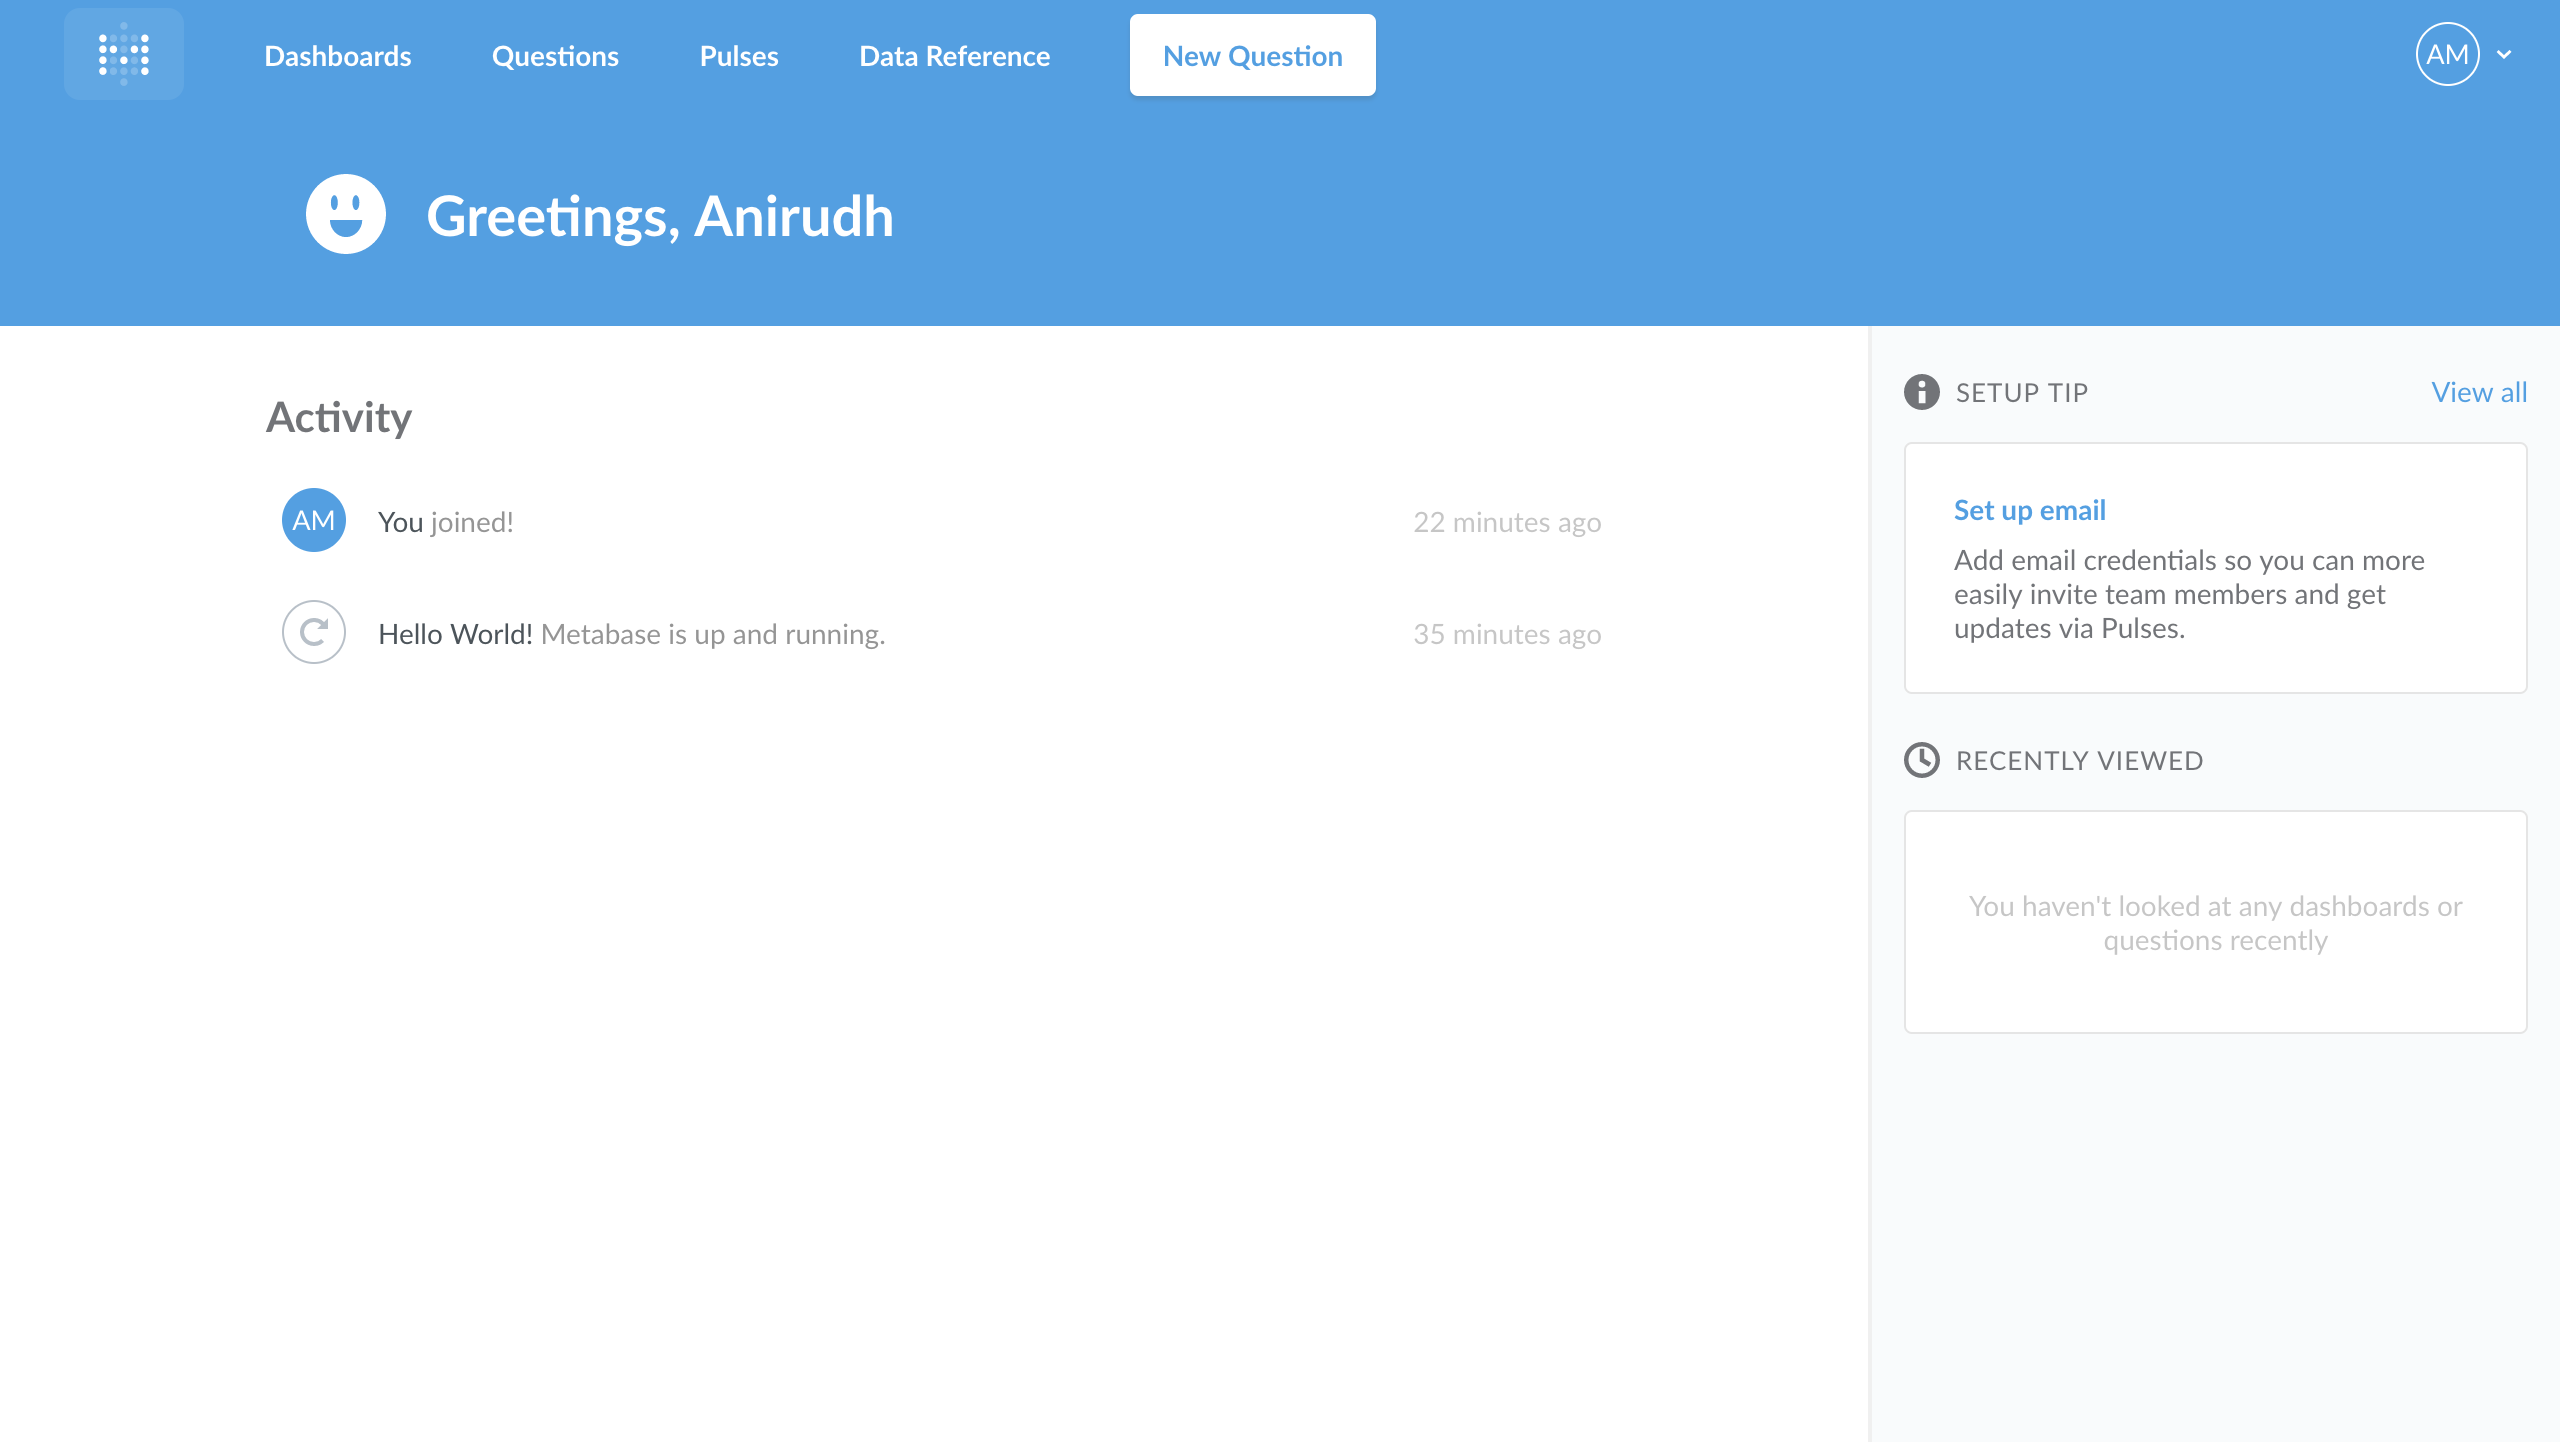Click the Metabase logo home icon
This screenshot has width=2560, height=1442.
click(x=124, y=54)
